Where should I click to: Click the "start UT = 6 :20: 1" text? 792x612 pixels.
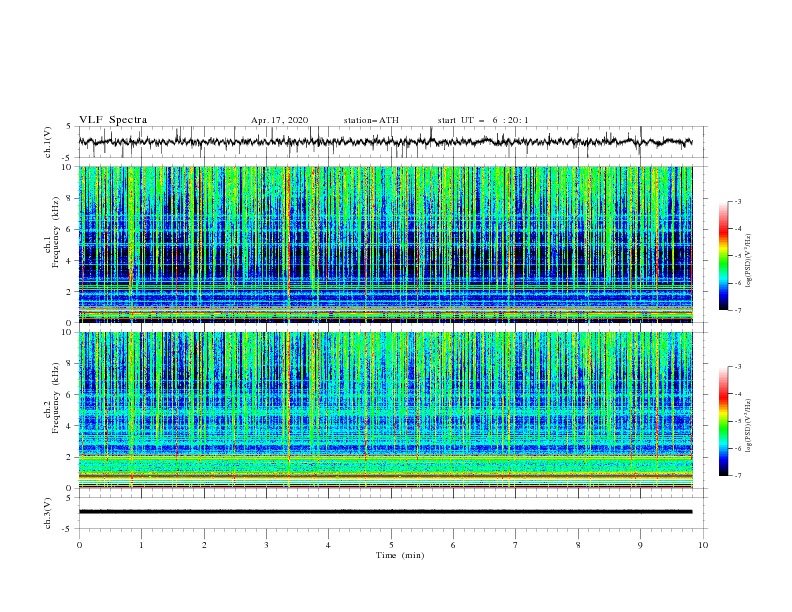click(x=483, y=120)
